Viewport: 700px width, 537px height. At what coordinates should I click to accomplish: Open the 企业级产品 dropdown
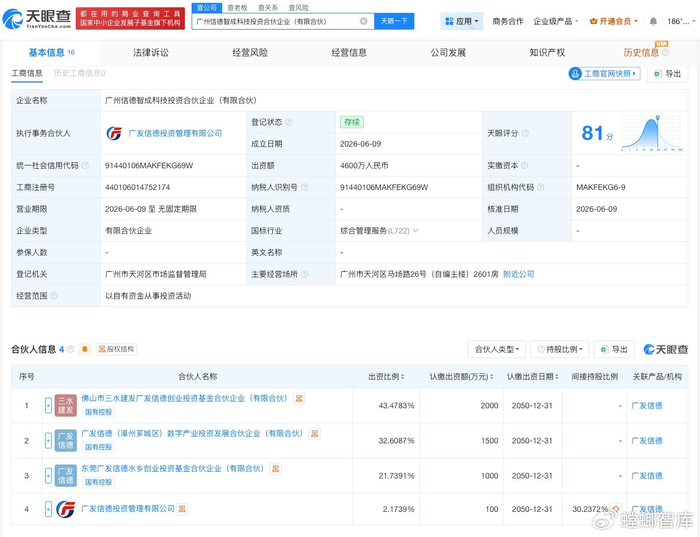click(x=555, y=21)
